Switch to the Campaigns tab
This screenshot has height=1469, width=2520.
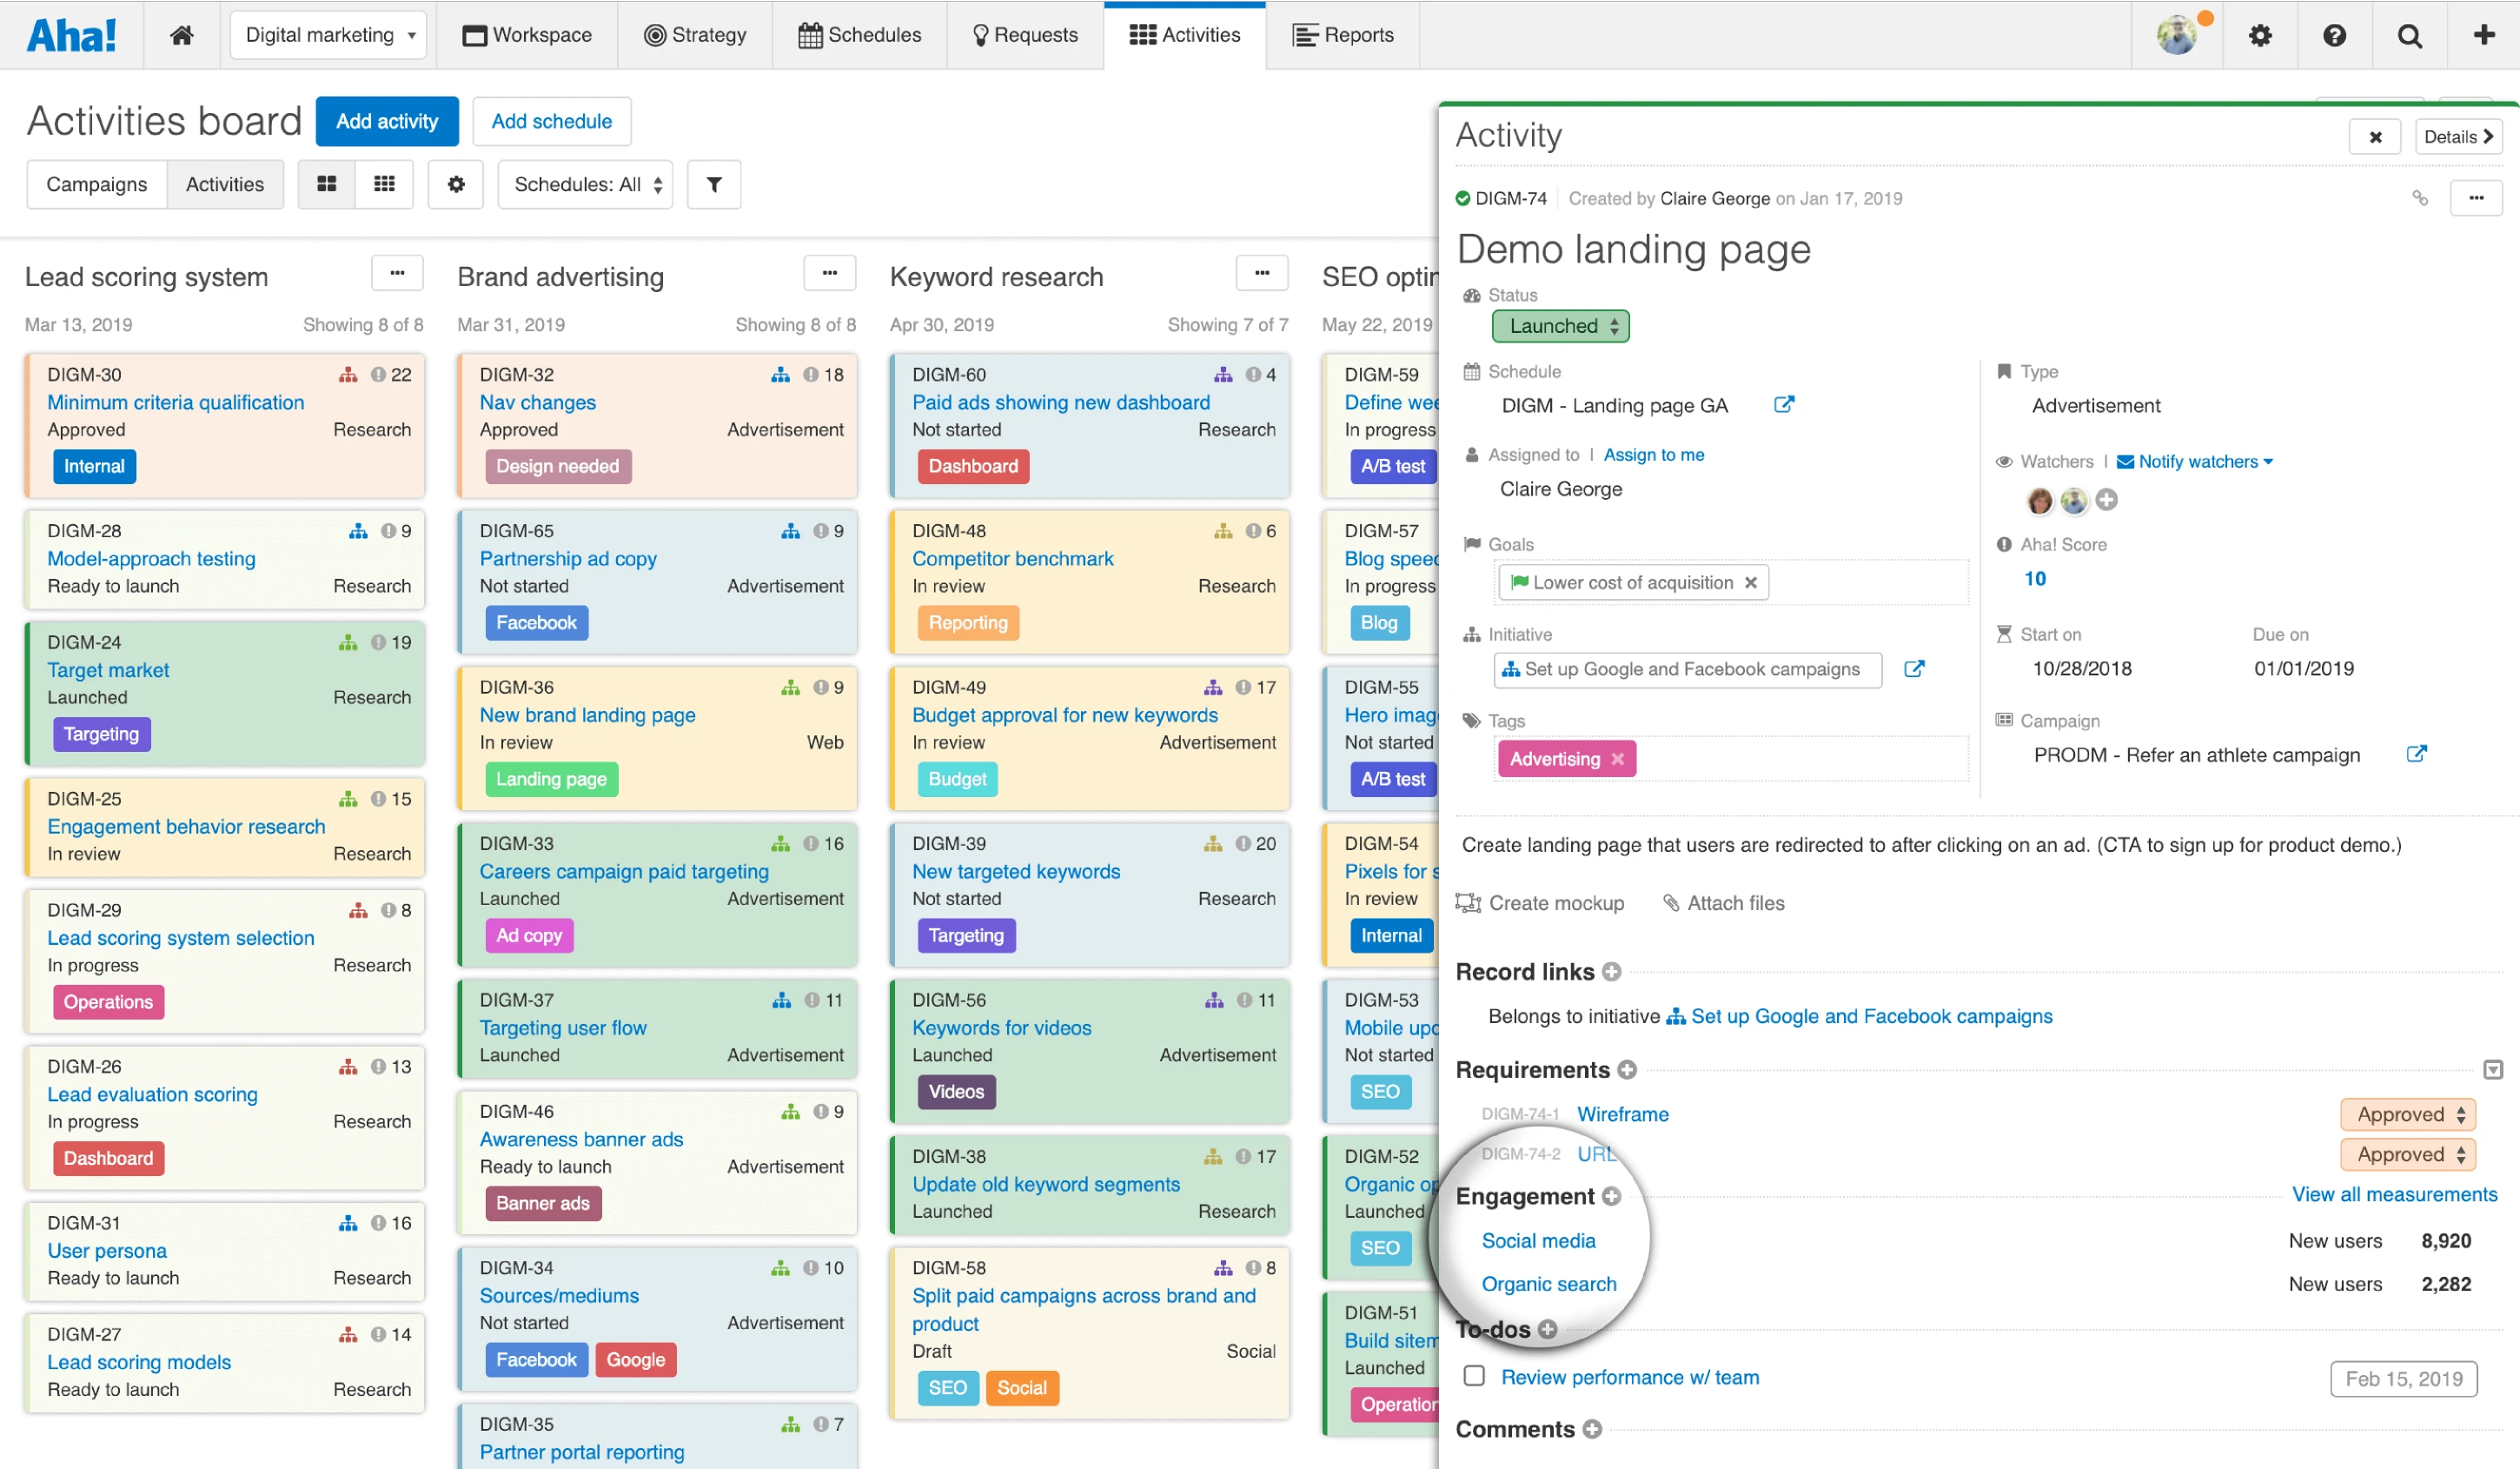(97, 184)
